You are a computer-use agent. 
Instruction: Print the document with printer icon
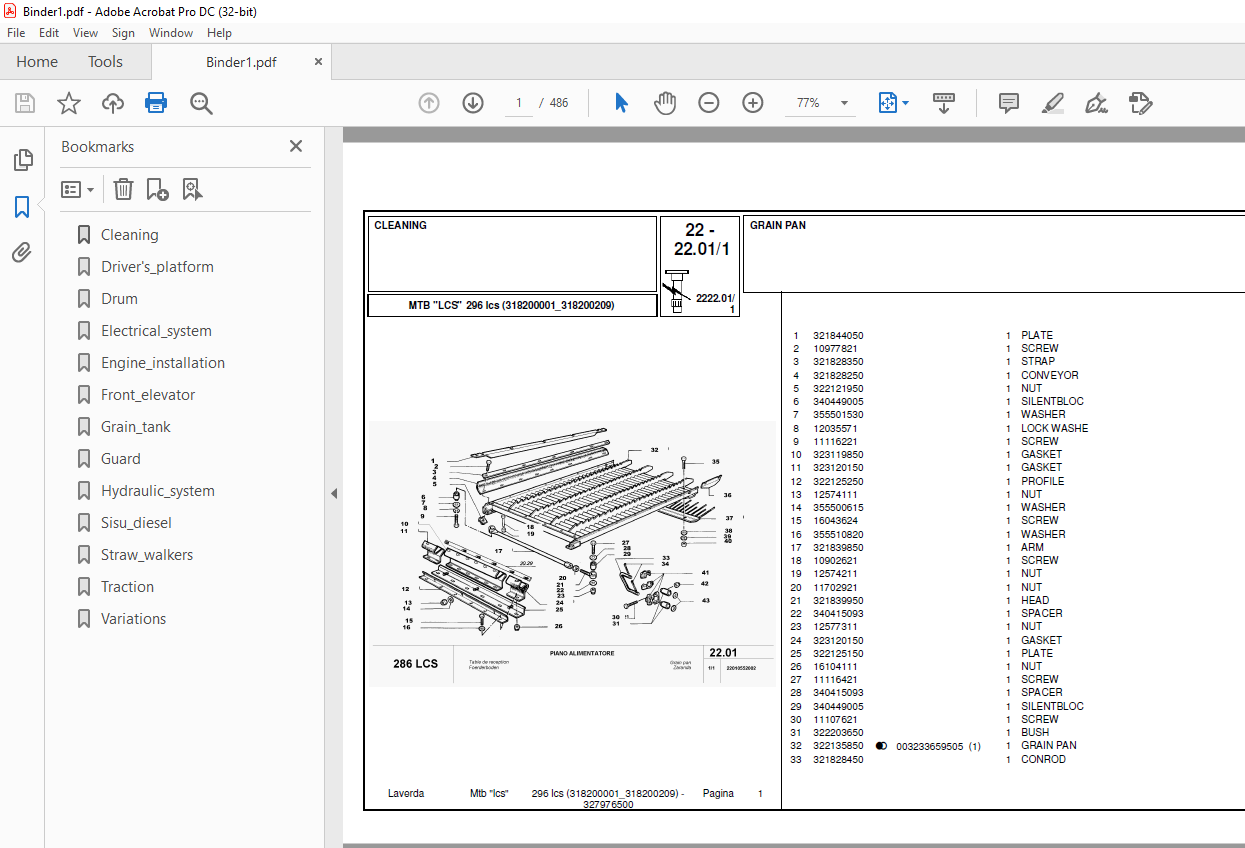pyautogui.click(x=156, y=103)
